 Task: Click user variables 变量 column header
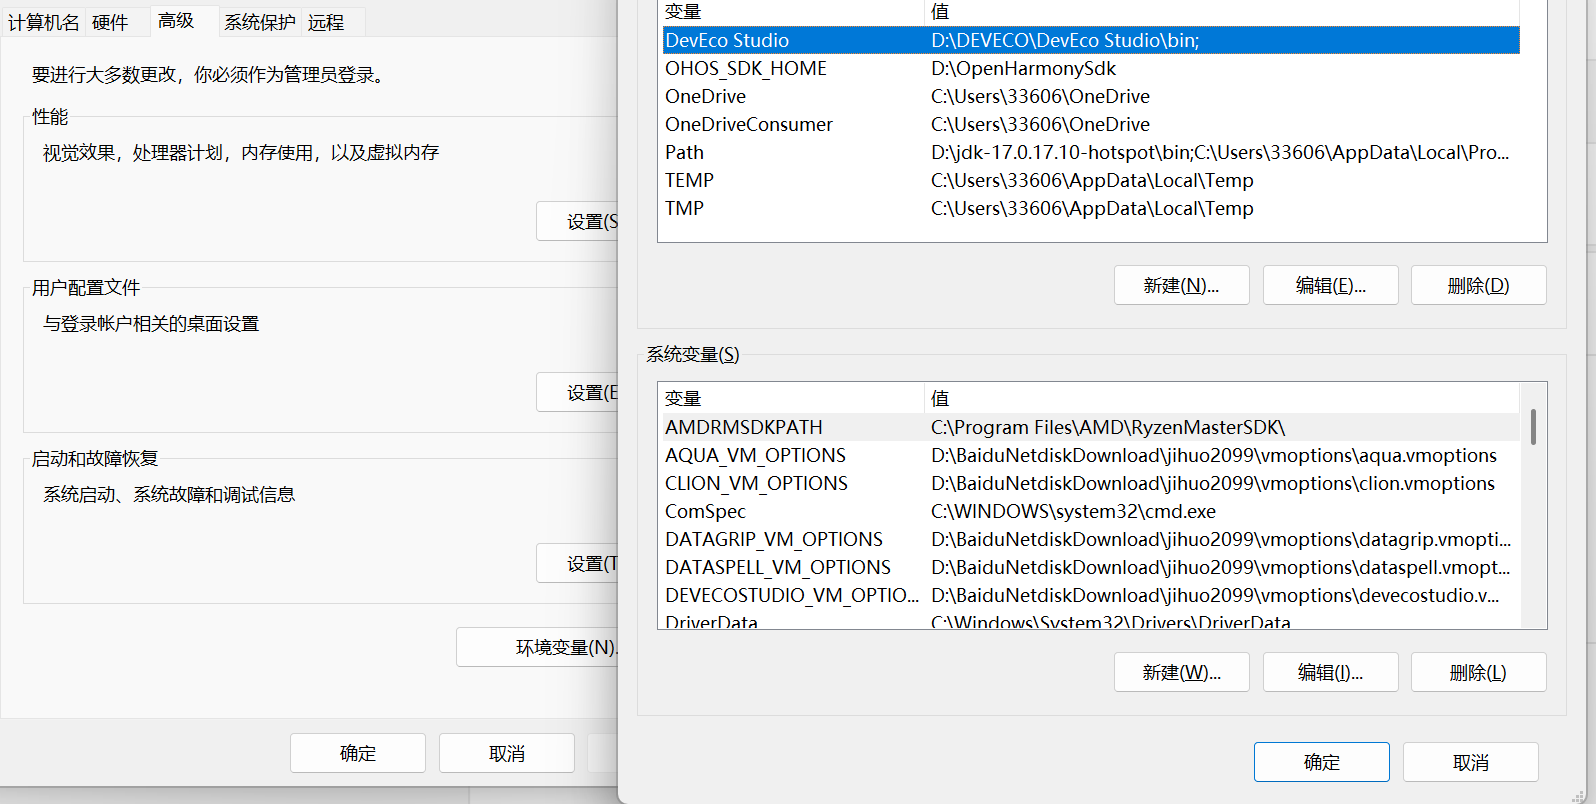click(792, 12)
